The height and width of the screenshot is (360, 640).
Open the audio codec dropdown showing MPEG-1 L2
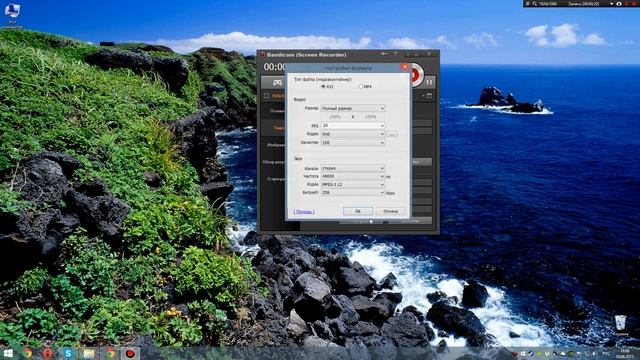[353, 184]
